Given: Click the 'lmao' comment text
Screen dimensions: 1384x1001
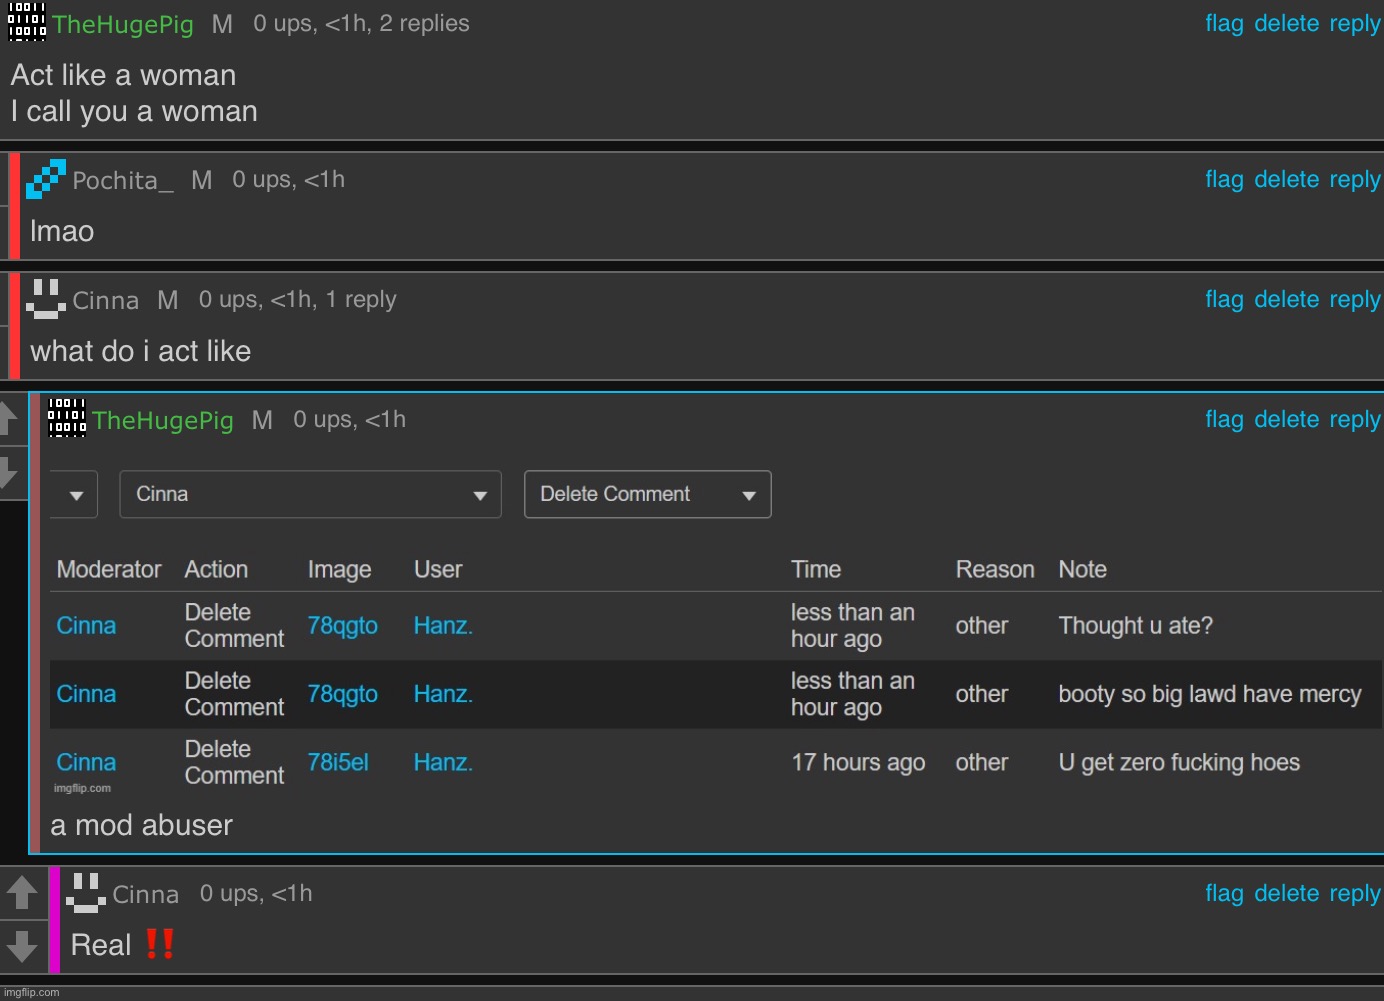Looking at the screenshot, I should (x=62, y=231).
